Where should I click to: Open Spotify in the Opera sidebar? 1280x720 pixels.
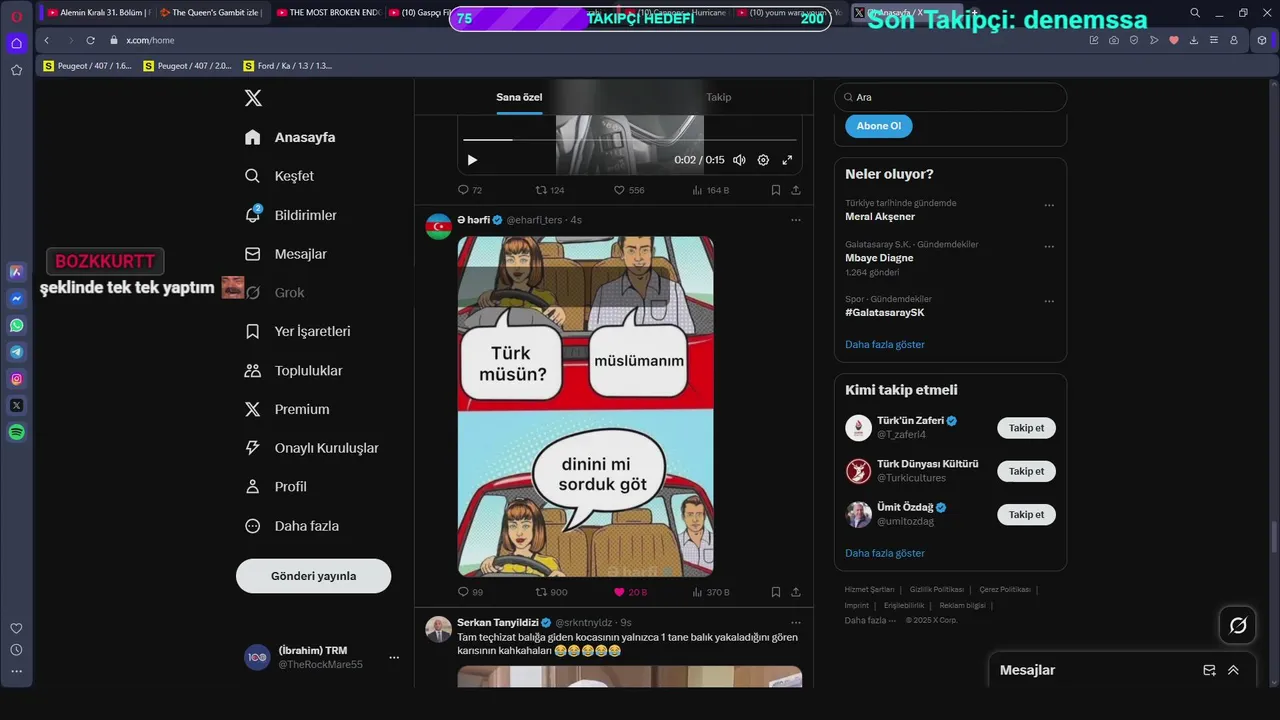coord(17,432)
